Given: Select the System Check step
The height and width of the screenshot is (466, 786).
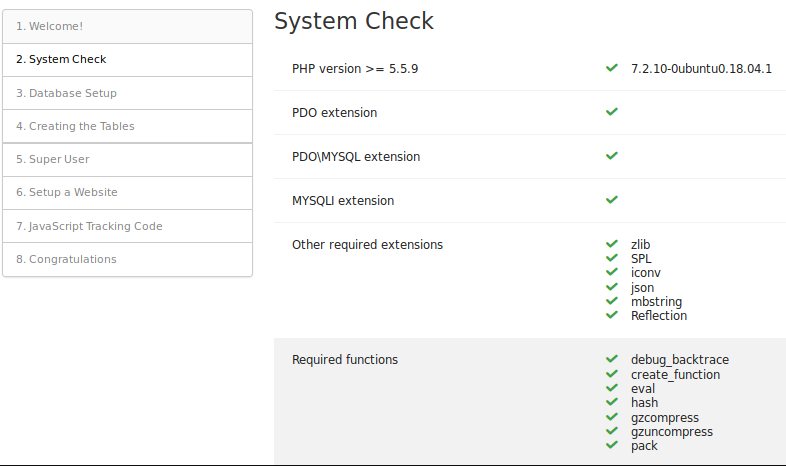Looking at the screenshot, I should click(x=127, y=59).
